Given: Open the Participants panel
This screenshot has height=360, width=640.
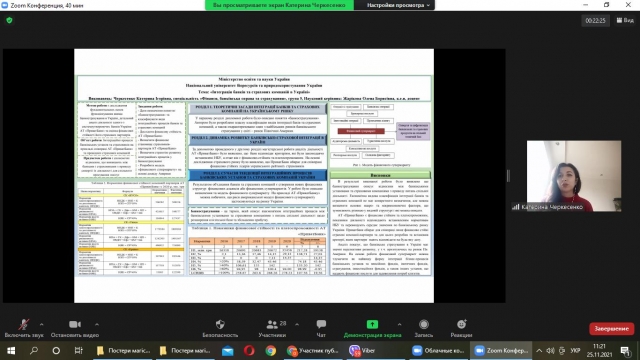Looking at the screenshot, I should tap(272, 324).
